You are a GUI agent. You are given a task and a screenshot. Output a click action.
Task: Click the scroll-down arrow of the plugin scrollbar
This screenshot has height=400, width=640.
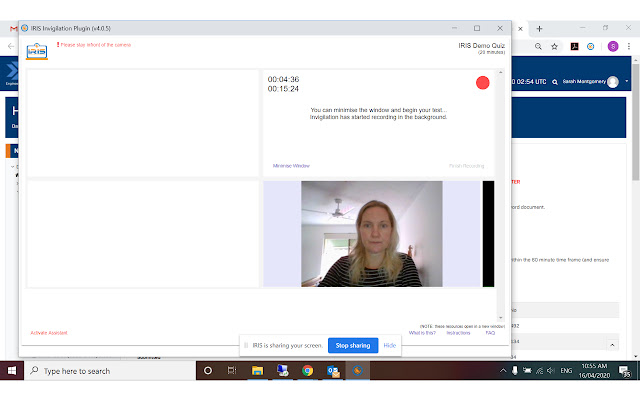pos(501,318)
